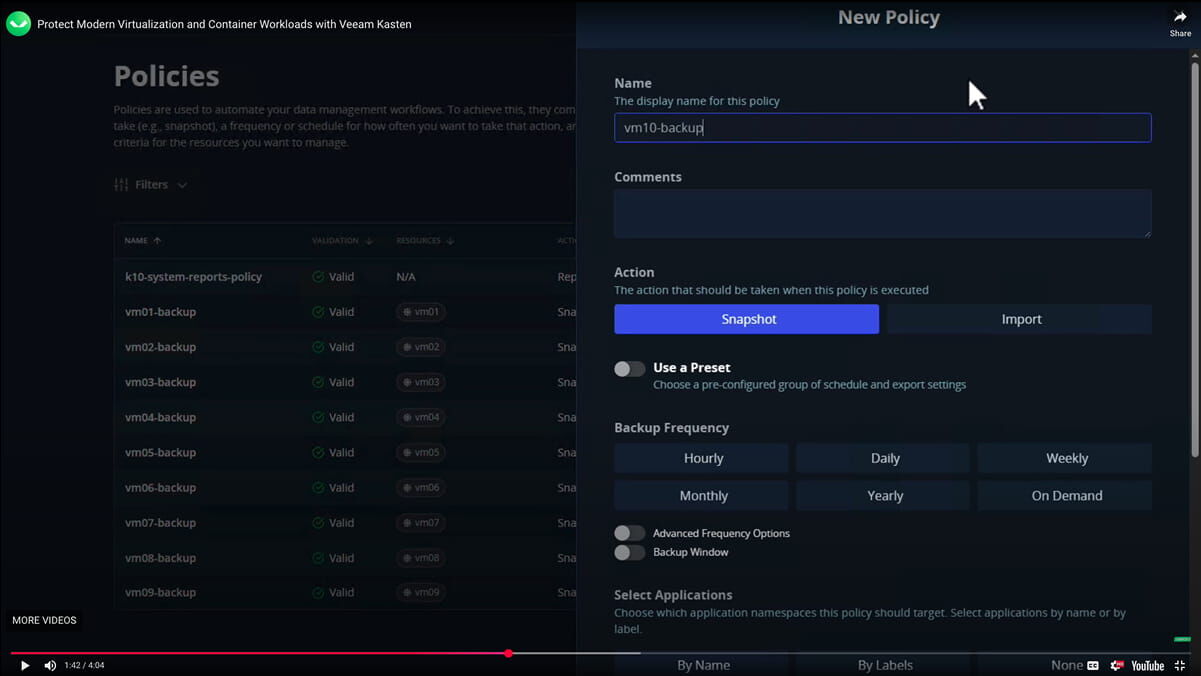Enable the Use a Preset toggle
Viewport: 1201px width, 676px height.
click(629, 369)
